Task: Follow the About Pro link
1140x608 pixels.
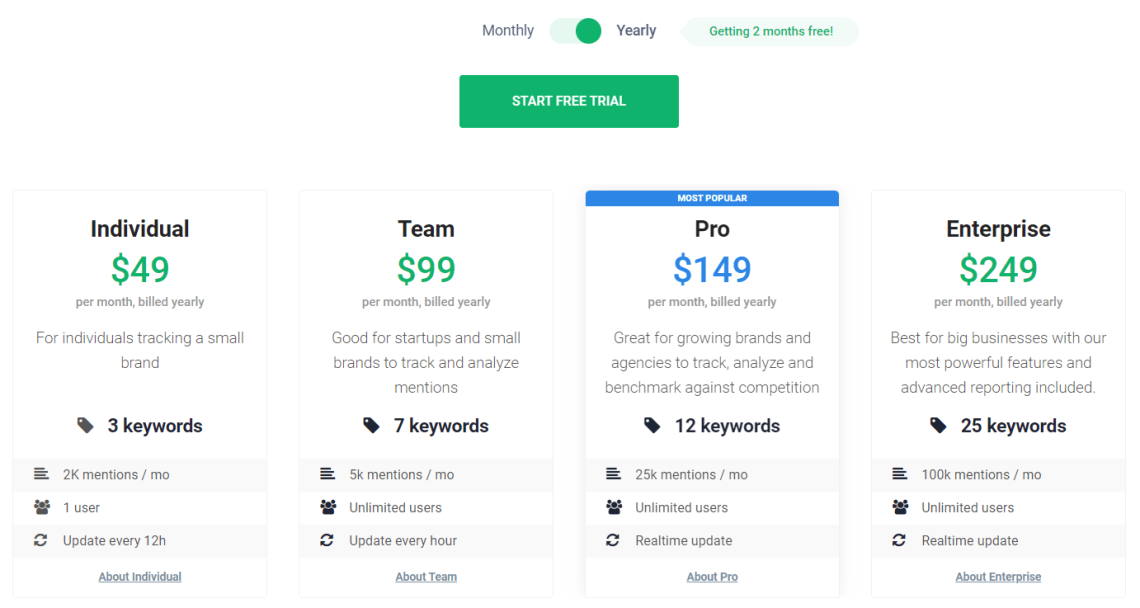Action: (712, 577)
